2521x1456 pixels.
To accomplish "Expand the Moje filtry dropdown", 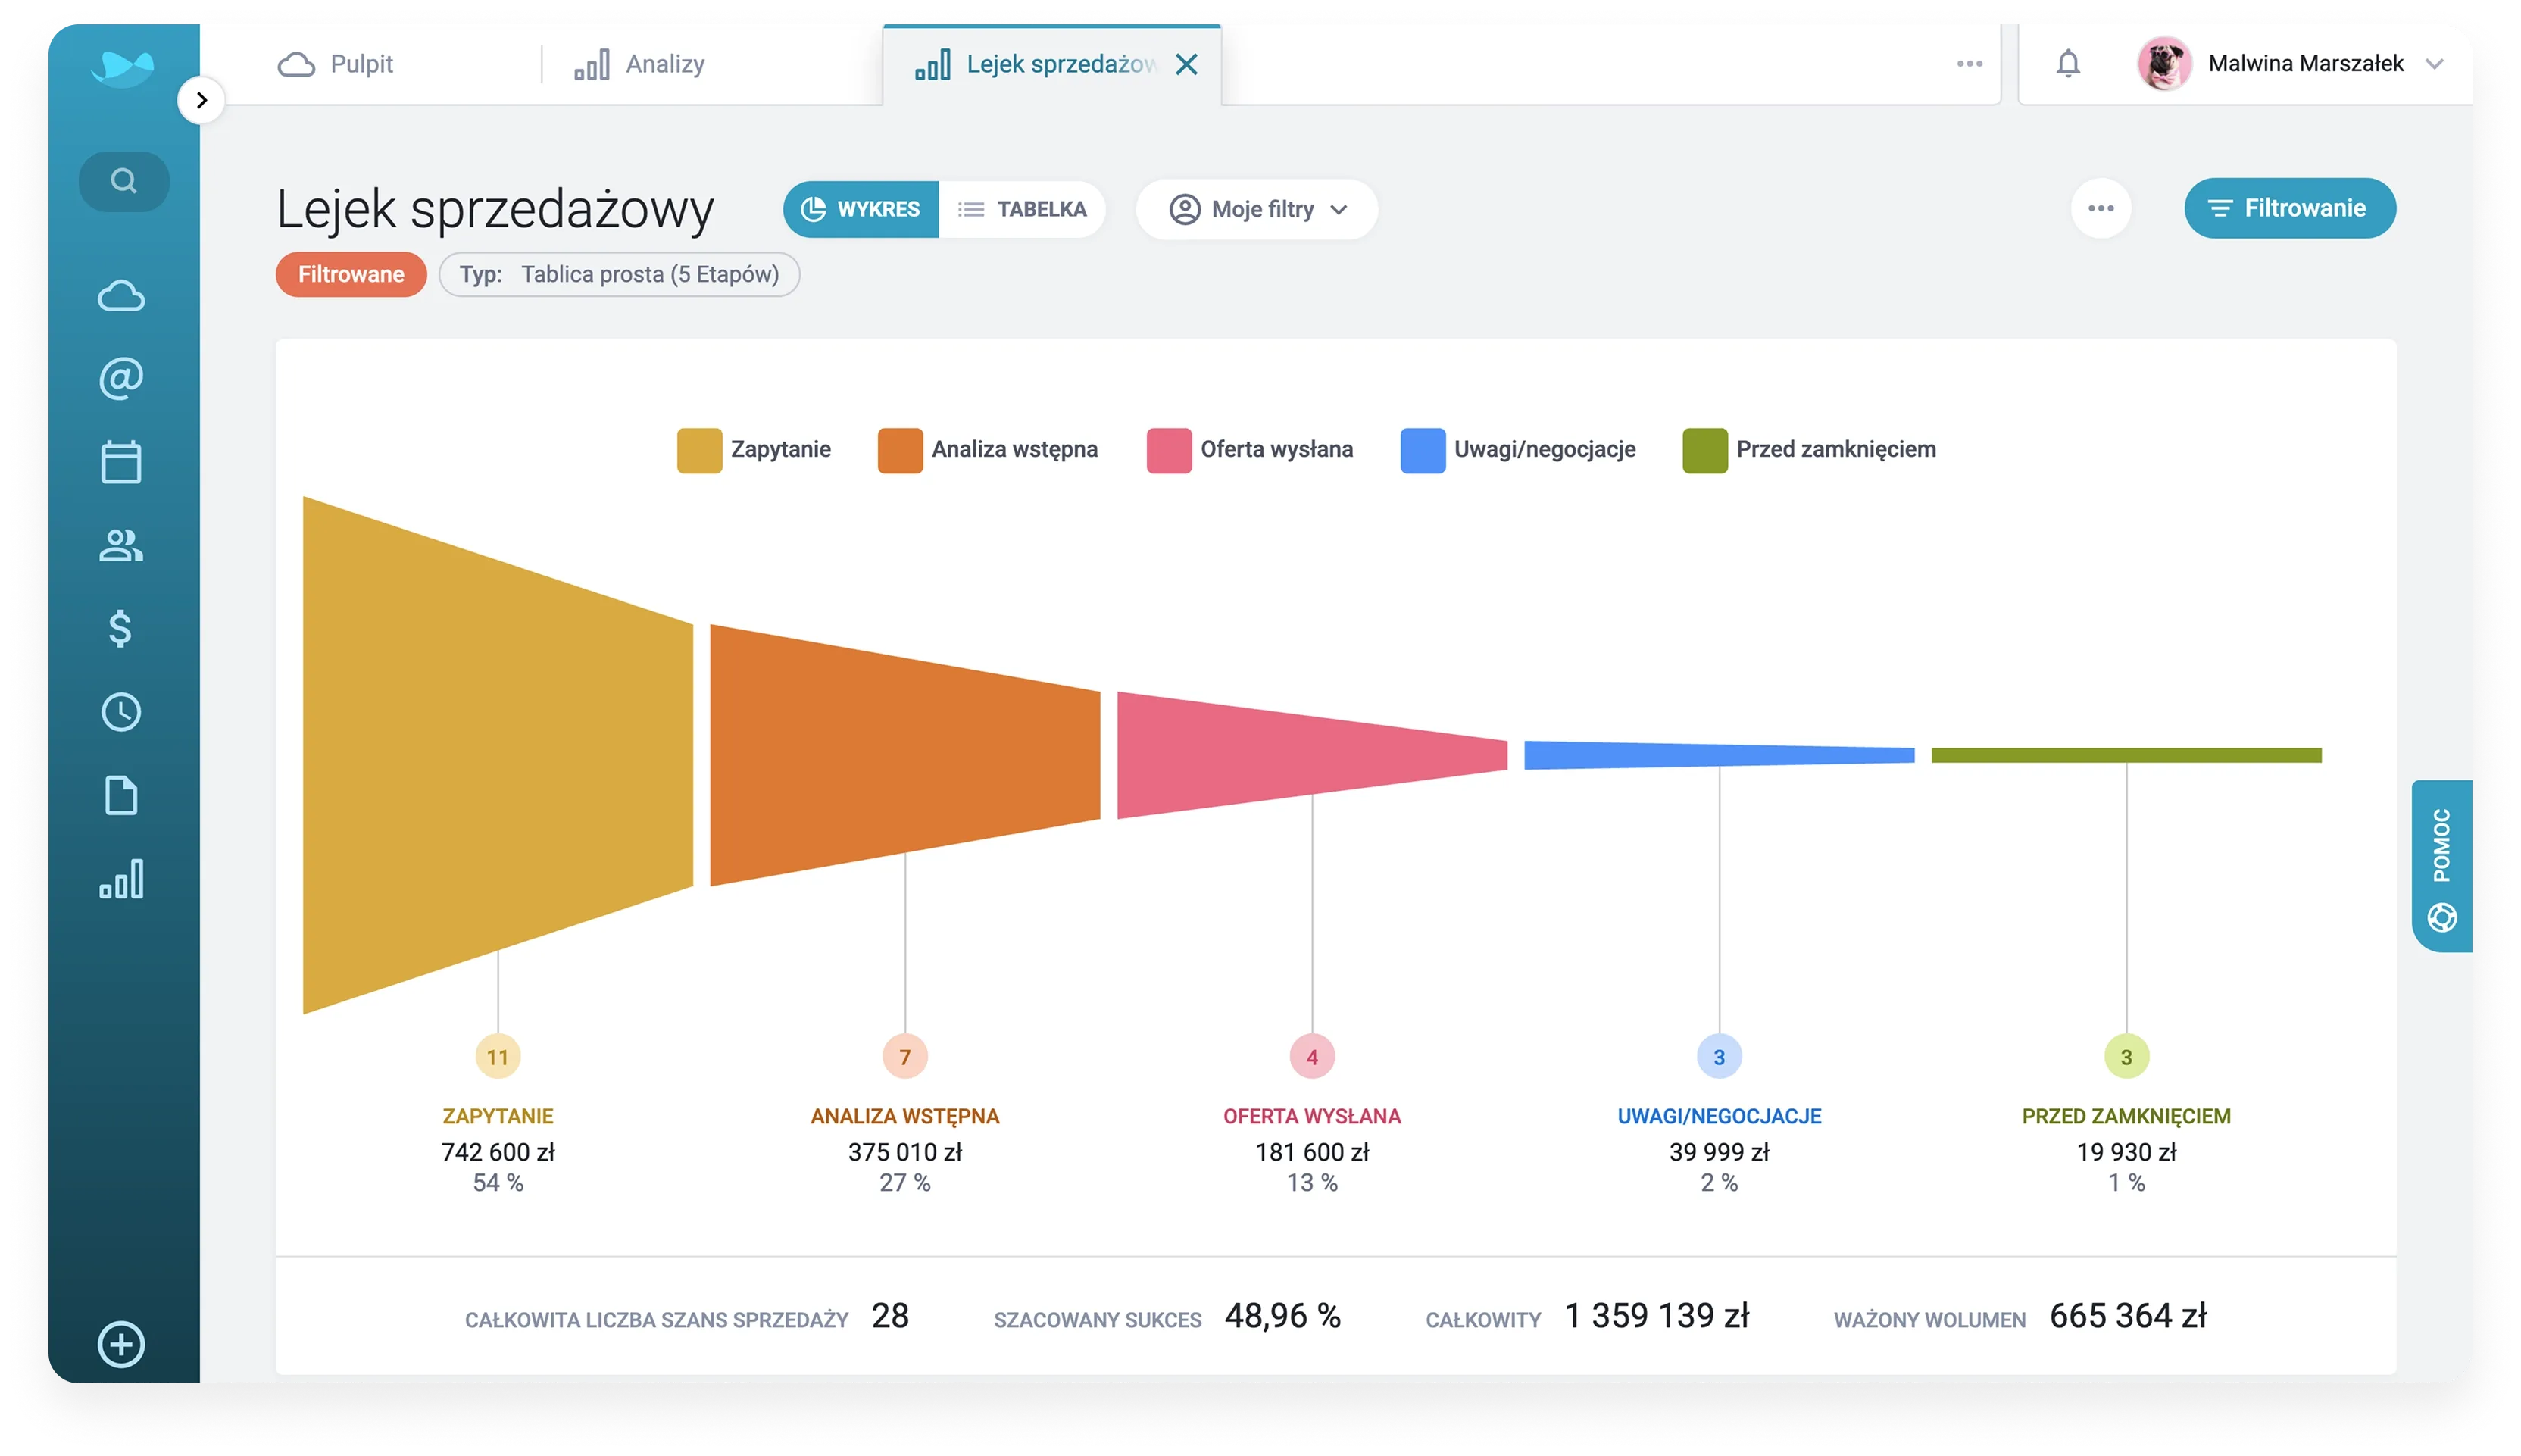I will point(1255,209).
